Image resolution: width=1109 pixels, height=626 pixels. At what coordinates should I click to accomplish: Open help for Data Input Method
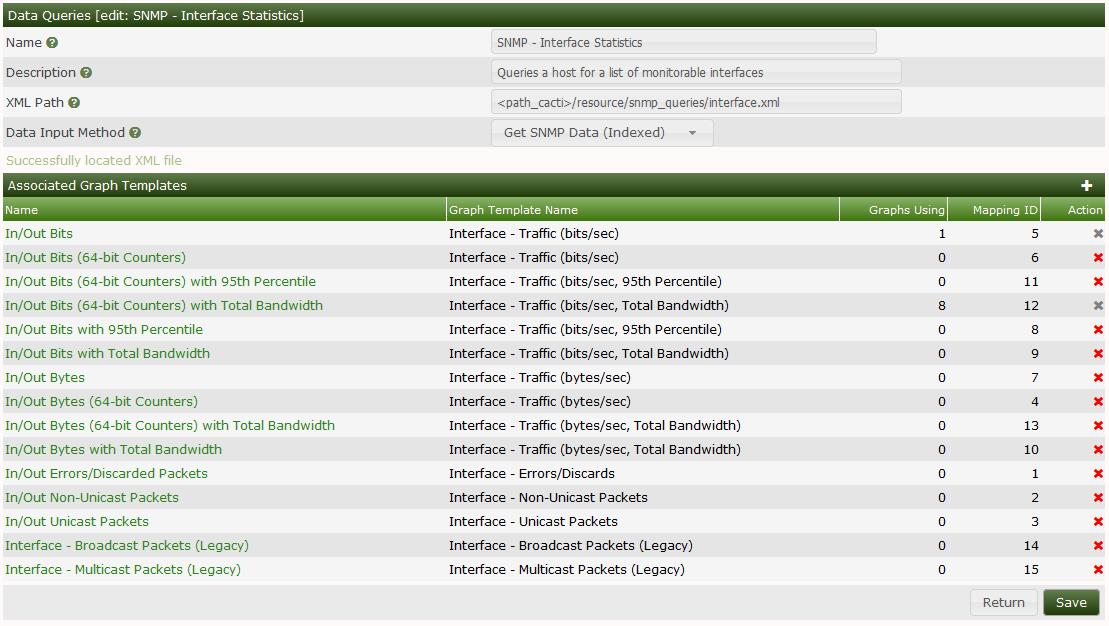click(137, 132)
